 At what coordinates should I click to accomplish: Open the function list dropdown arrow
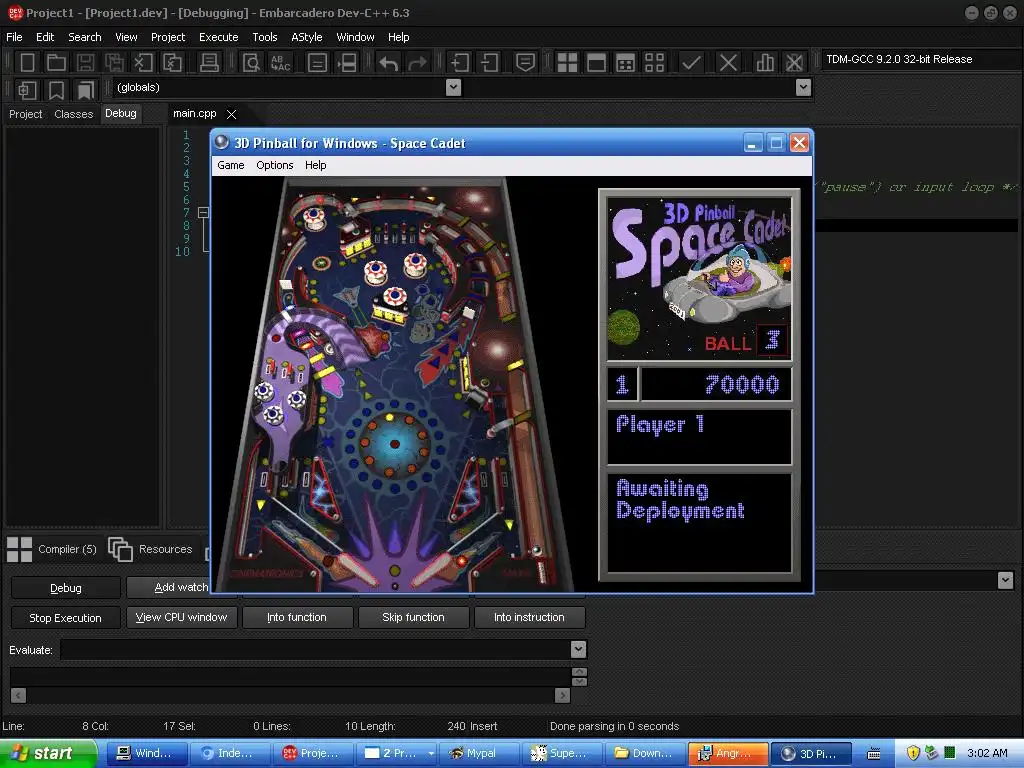coord(804,88)
